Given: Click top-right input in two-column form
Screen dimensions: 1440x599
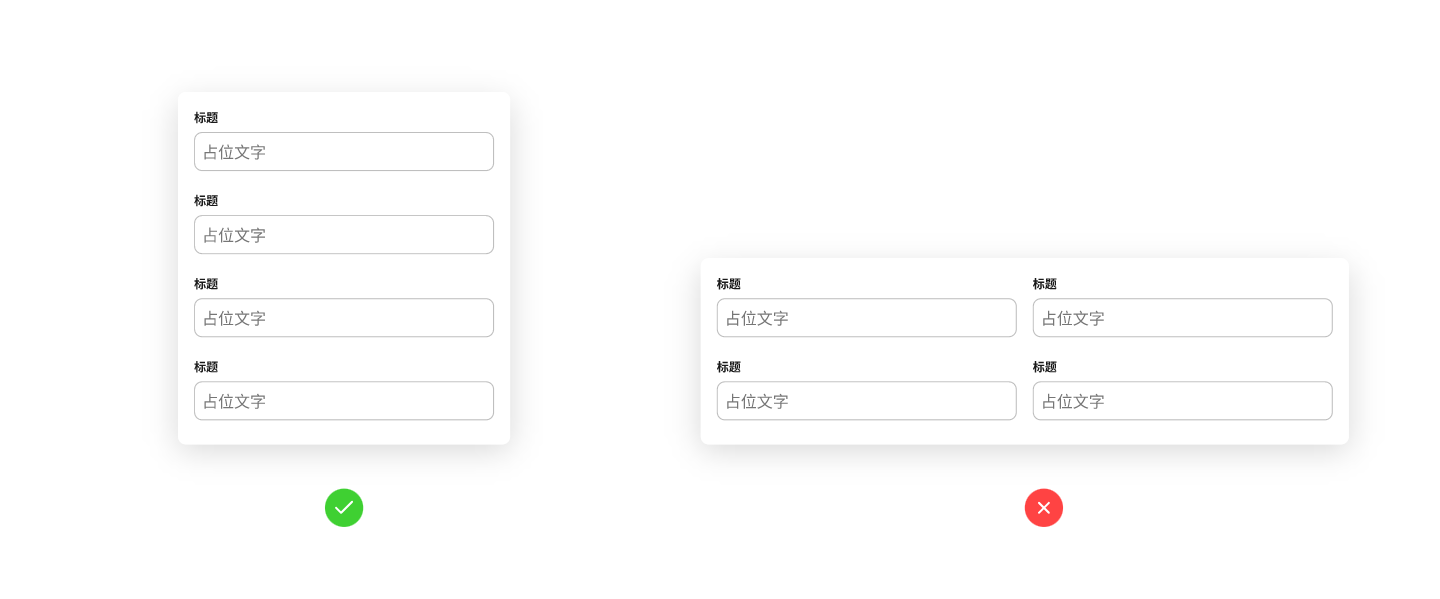Looking at the screenshot, I should tap(1182, 318).
